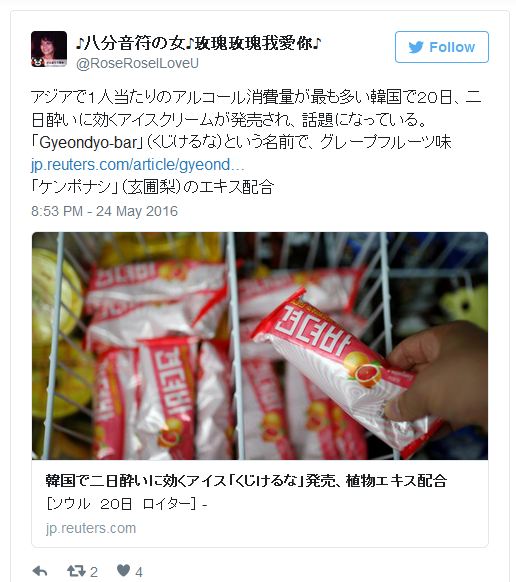This screenshot has height=582, width=516.
Task: Click the retweet count 2
Action: tap(94, 572)
